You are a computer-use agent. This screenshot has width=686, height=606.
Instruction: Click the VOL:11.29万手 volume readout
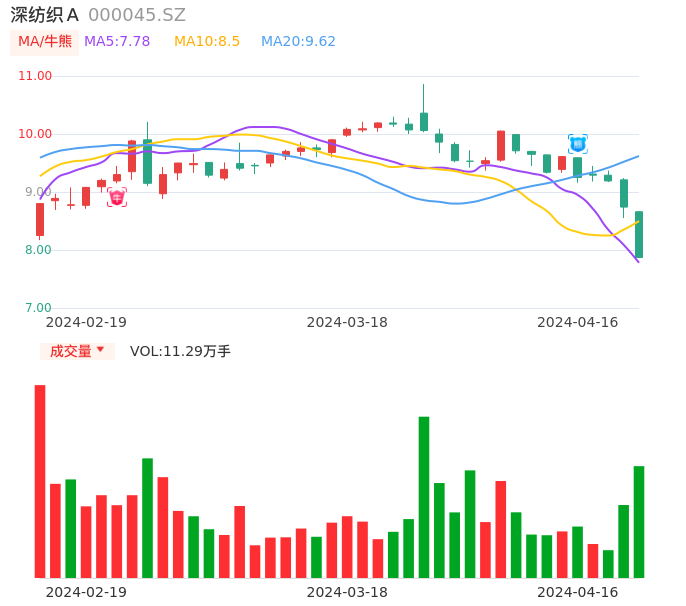click(180, 351)
